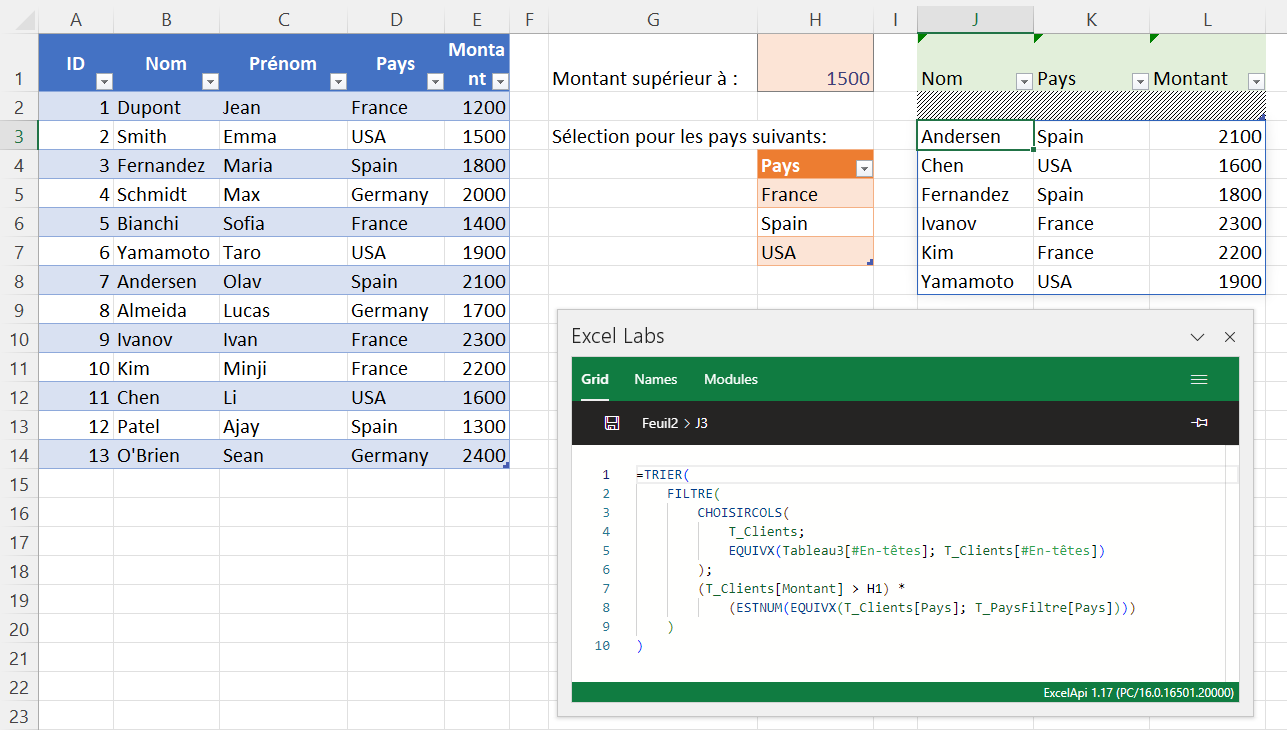This screenshot has width=1287, height=730.
Task: Click the Prénom cell Sofia
Action: coord(284,223)
